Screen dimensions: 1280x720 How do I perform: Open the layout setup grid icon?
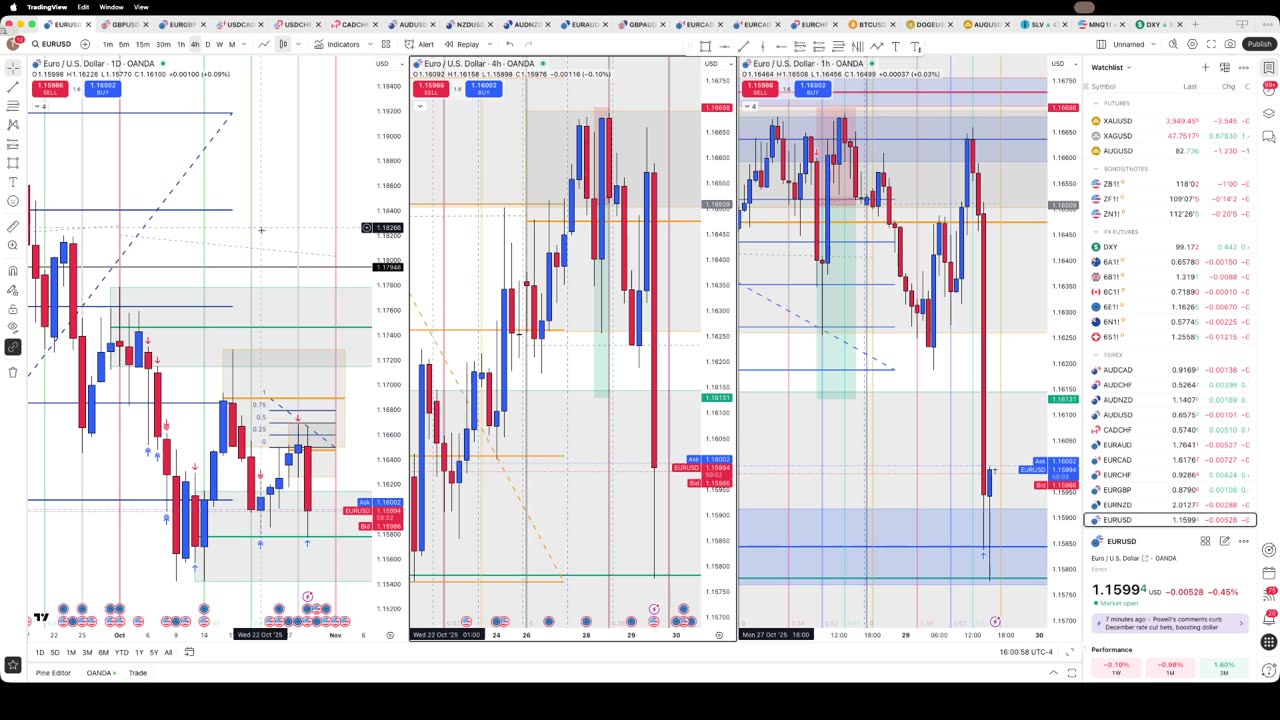(x=1101, y=44)
